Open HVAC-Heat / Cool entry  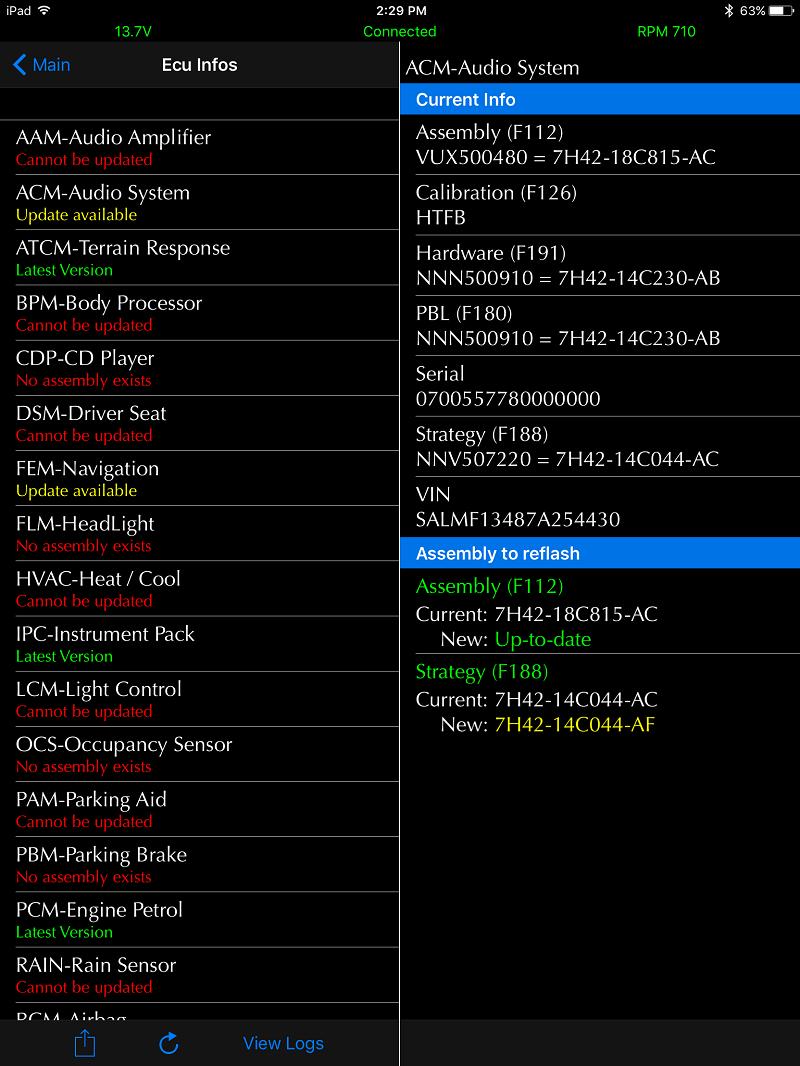(199, 588)
